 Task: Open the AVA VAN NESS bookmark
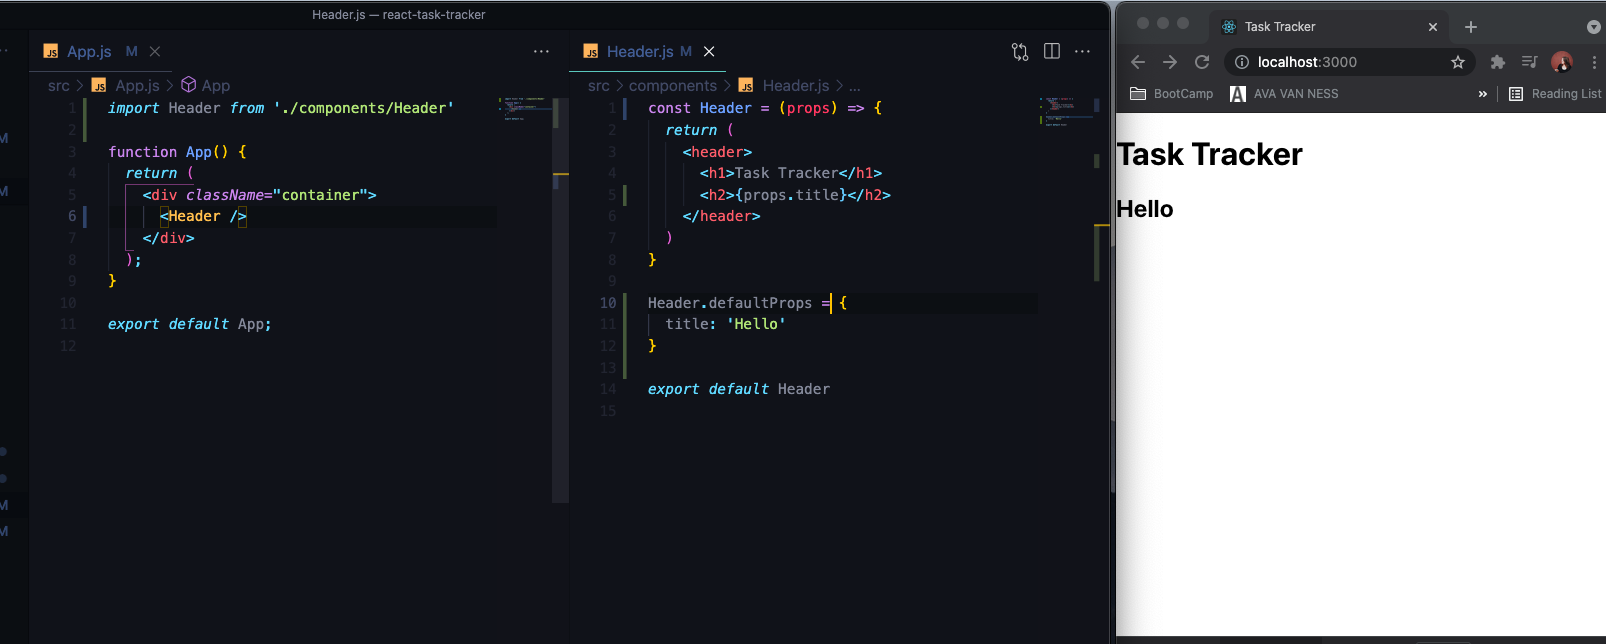1284,94
